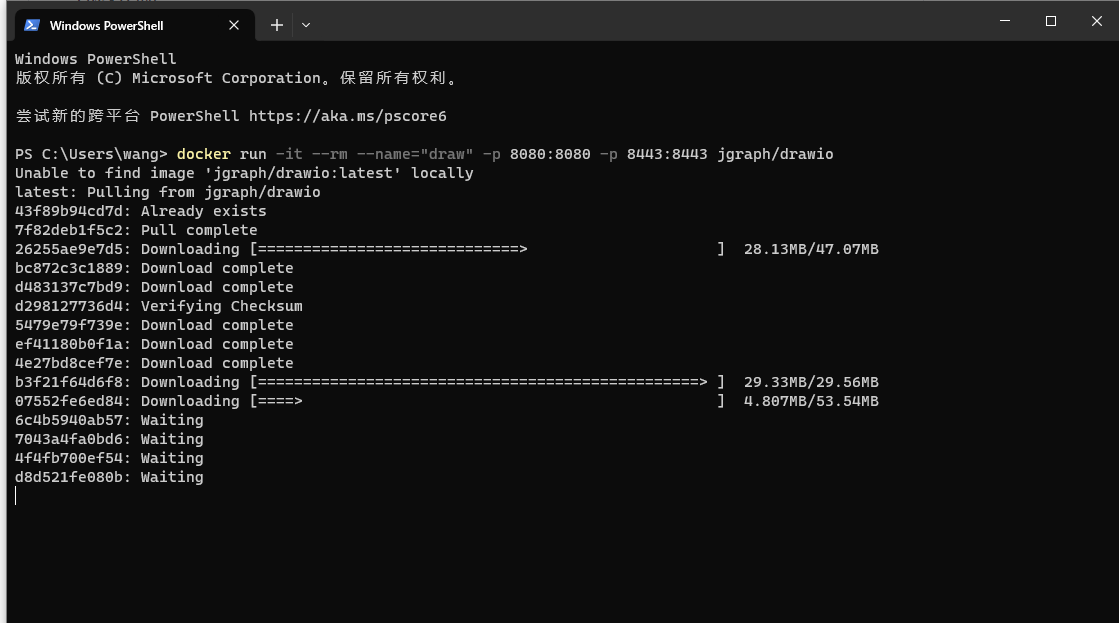Open a new tab with the plus button

[x=277, y=25]
